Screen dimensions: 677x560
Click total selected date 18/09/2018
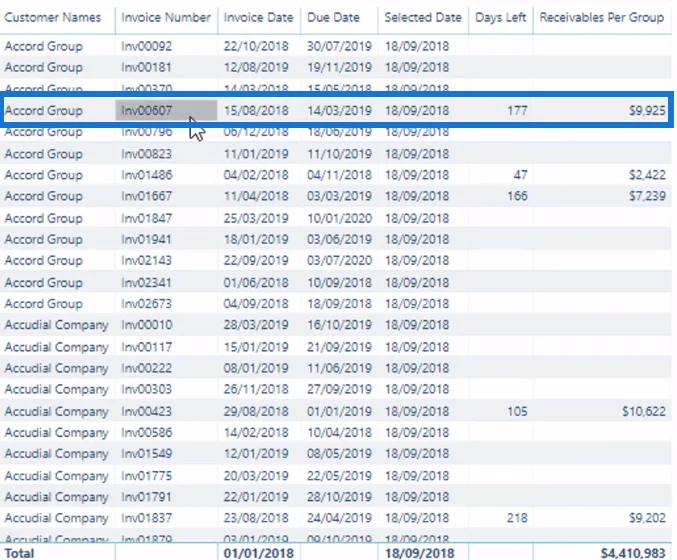point(420,553)
